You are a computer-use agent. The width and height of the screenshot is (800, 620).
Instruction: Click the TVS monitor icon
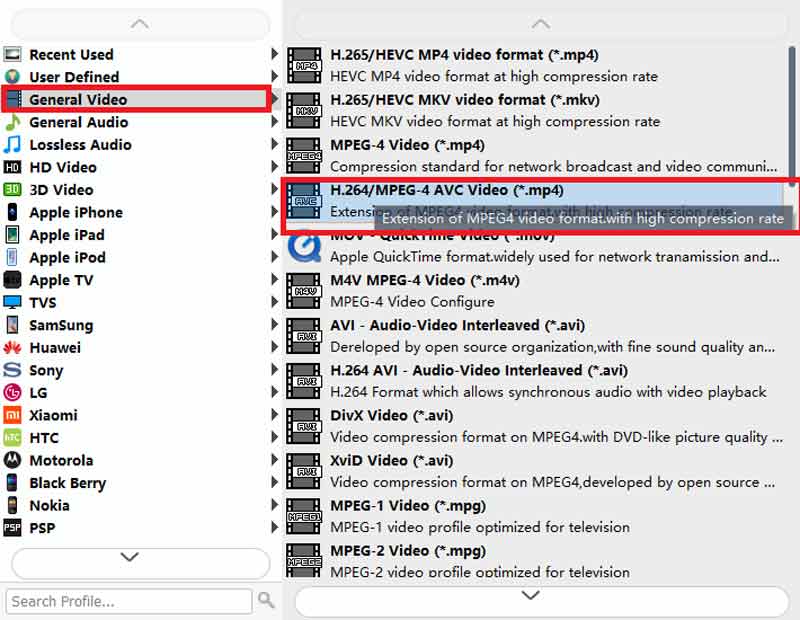click(12, 302)
